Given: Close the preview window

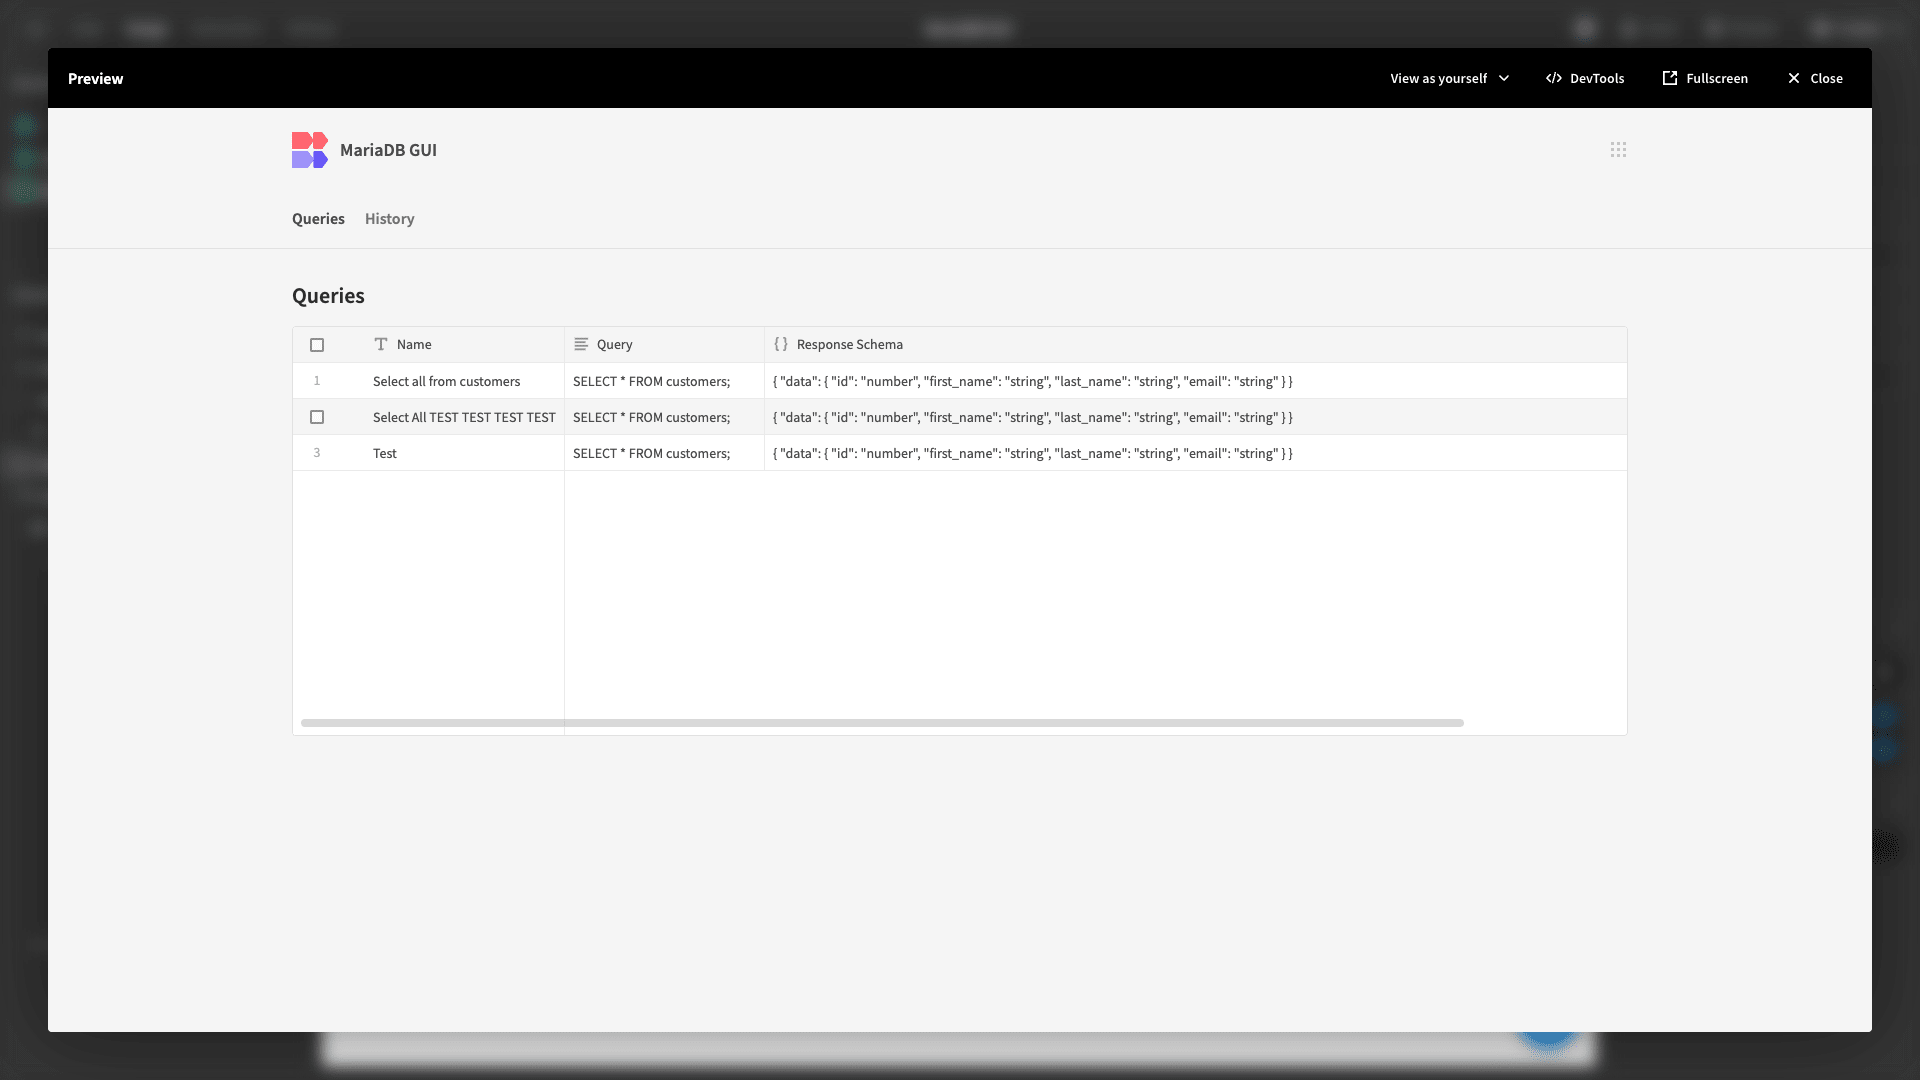Looking at the screenshot, I should [x=1815, y=78].
